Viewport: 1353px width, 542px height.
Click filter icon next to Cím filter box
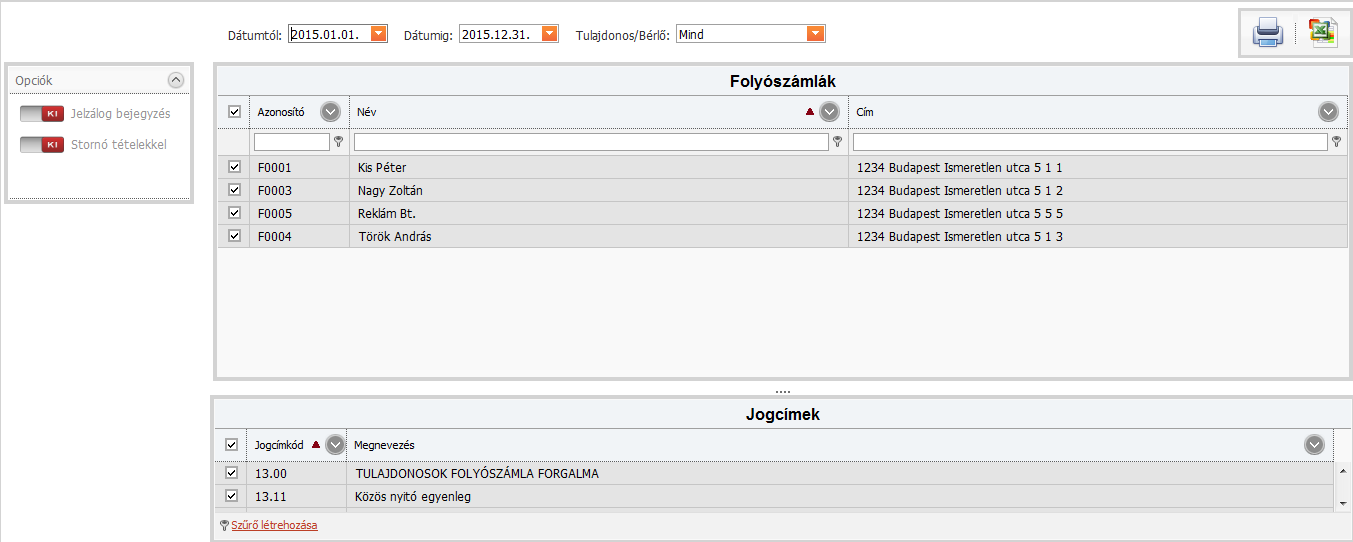[x=1336, y=142]
